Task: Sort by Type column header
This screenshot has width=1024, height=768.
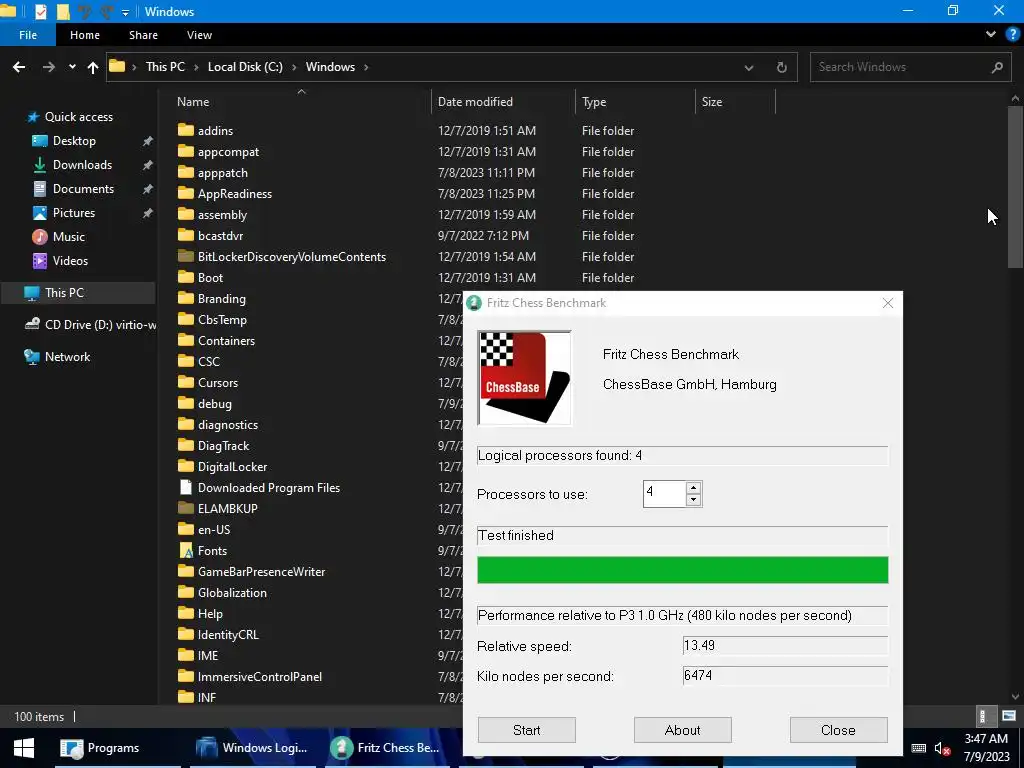Action: coord(594,102)
